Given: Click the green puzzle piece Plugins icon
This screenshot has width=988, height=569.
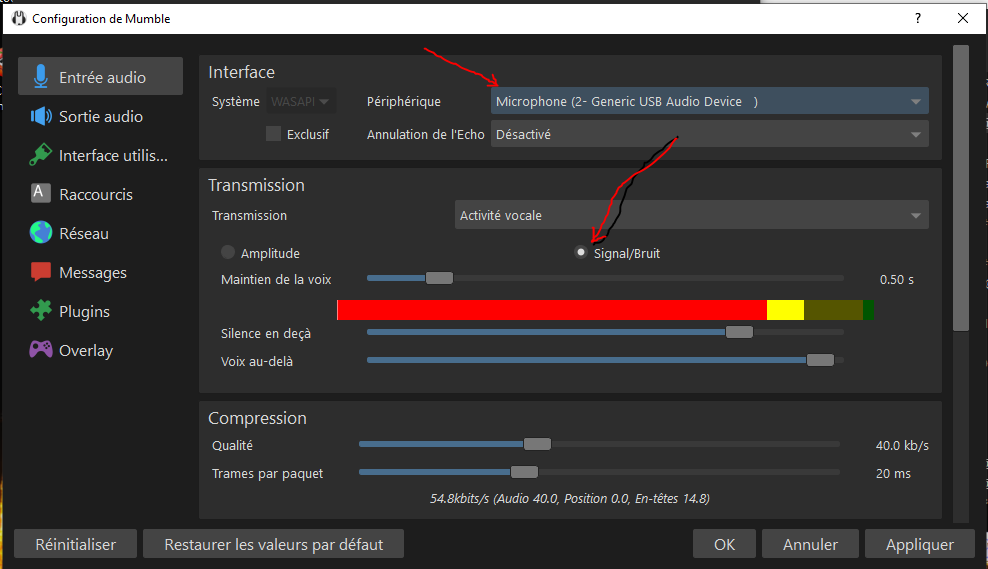Looking at the screenshot, I should click(41, 311).
